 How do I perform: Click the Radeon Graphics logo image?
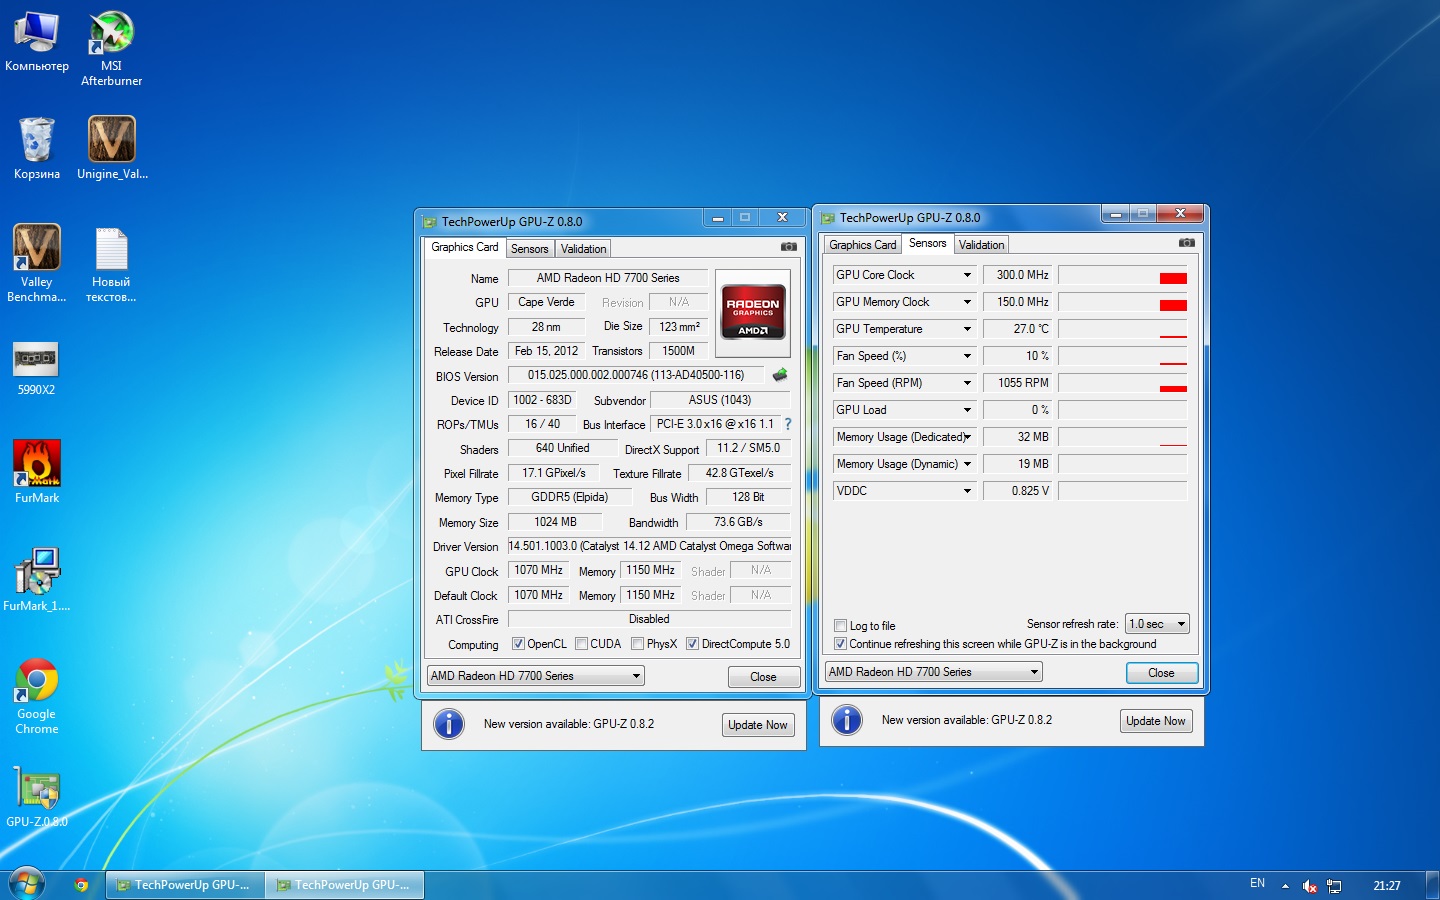tap(753, 312)
